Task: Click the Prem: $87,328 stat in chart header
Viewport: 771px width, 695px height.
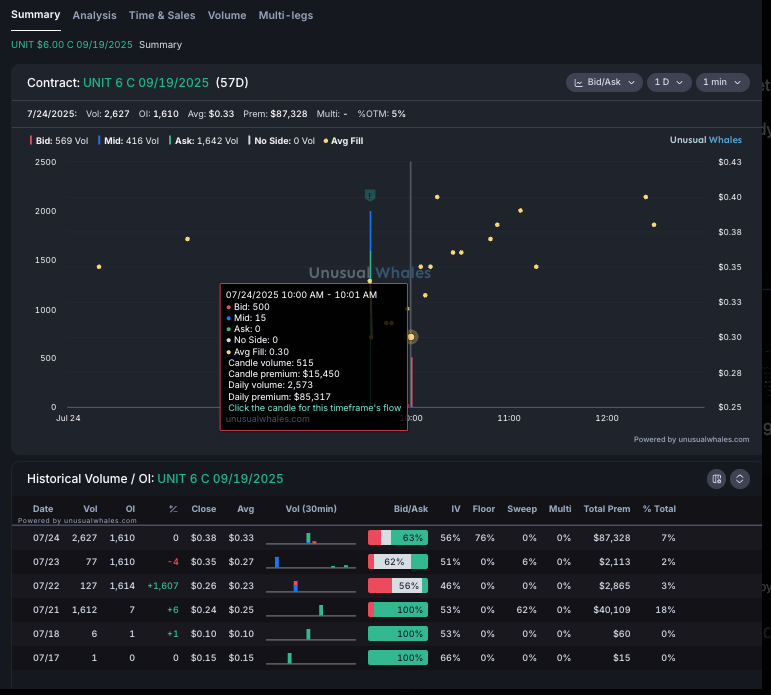Action: tap(275, 114)
